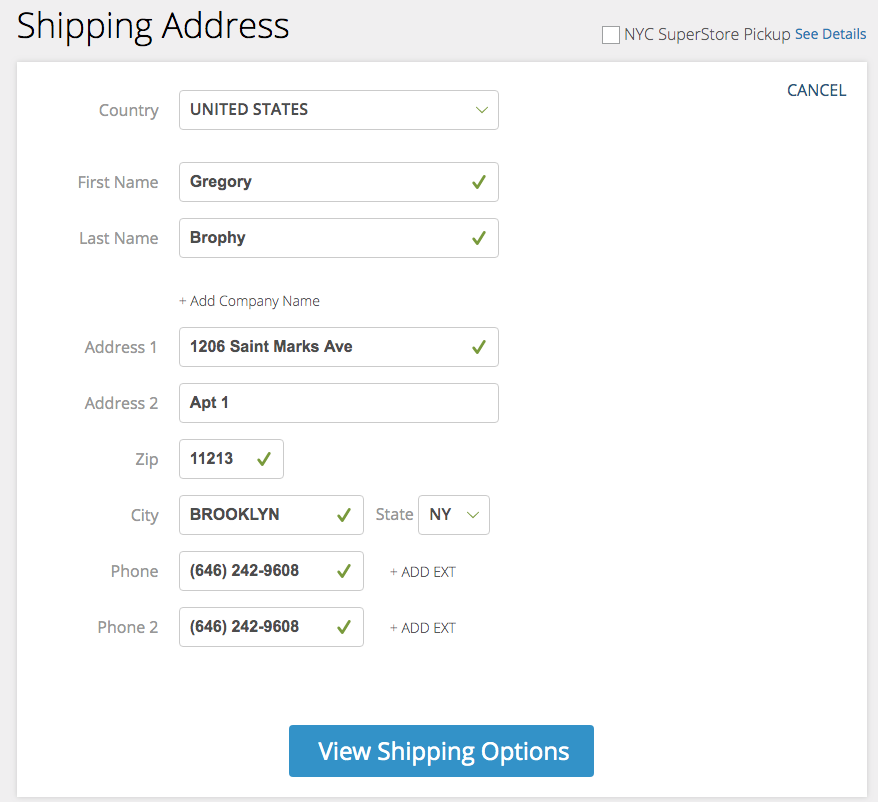Image resolution: width=878 pixels, height=802 pixels.
Task: Click into the First Name field with Gregory
Action: (339, 182)
